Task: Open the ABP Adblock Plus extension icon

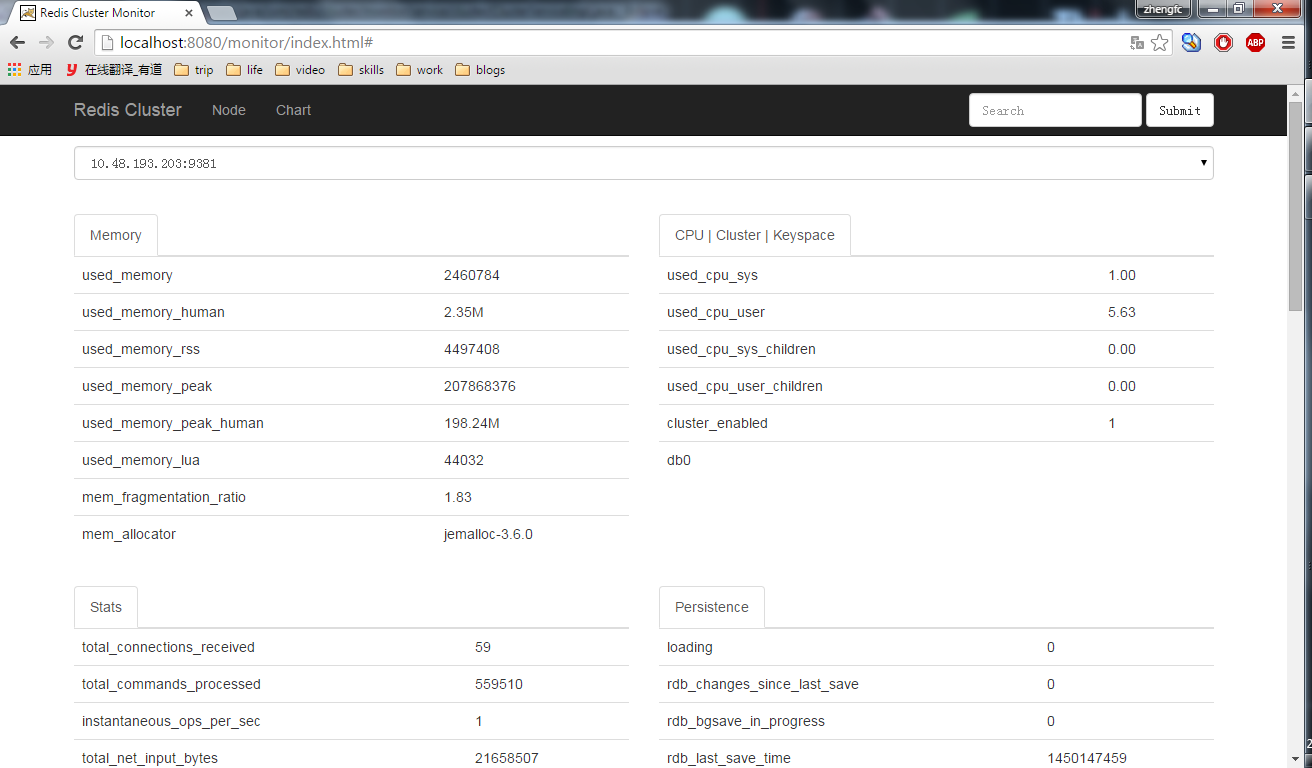Action: (1255, 43)
